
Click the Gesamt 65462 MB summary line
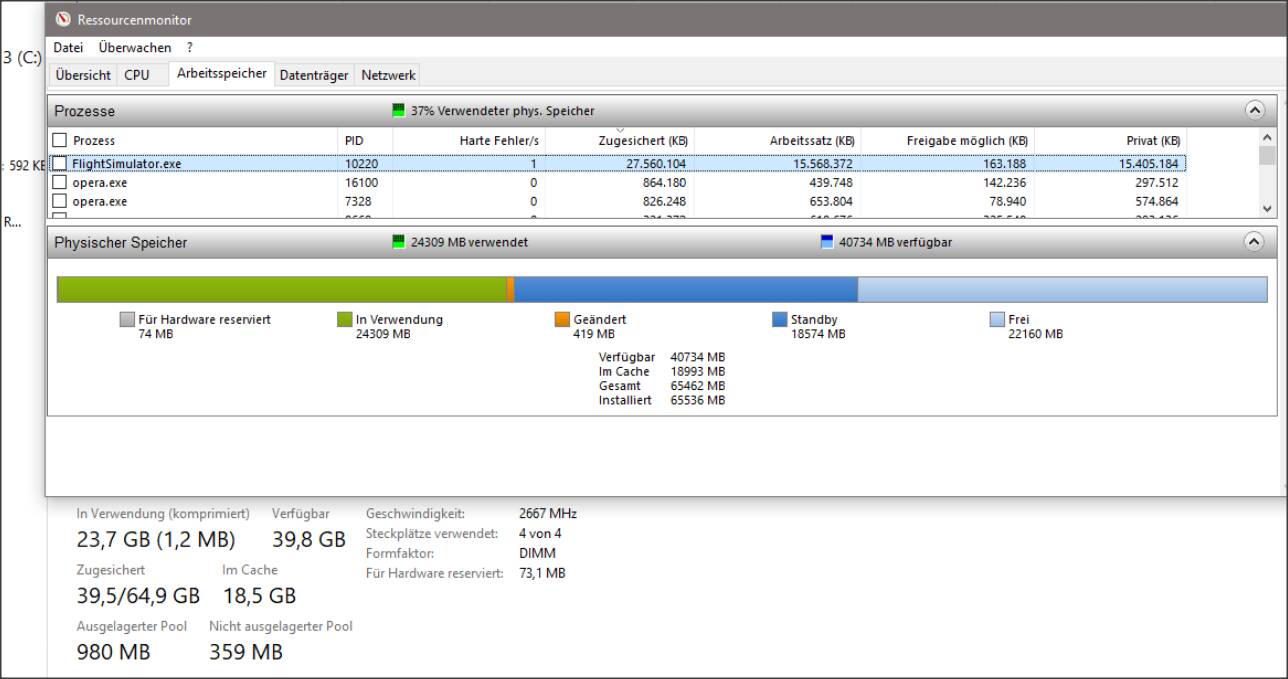pos(662,385)
